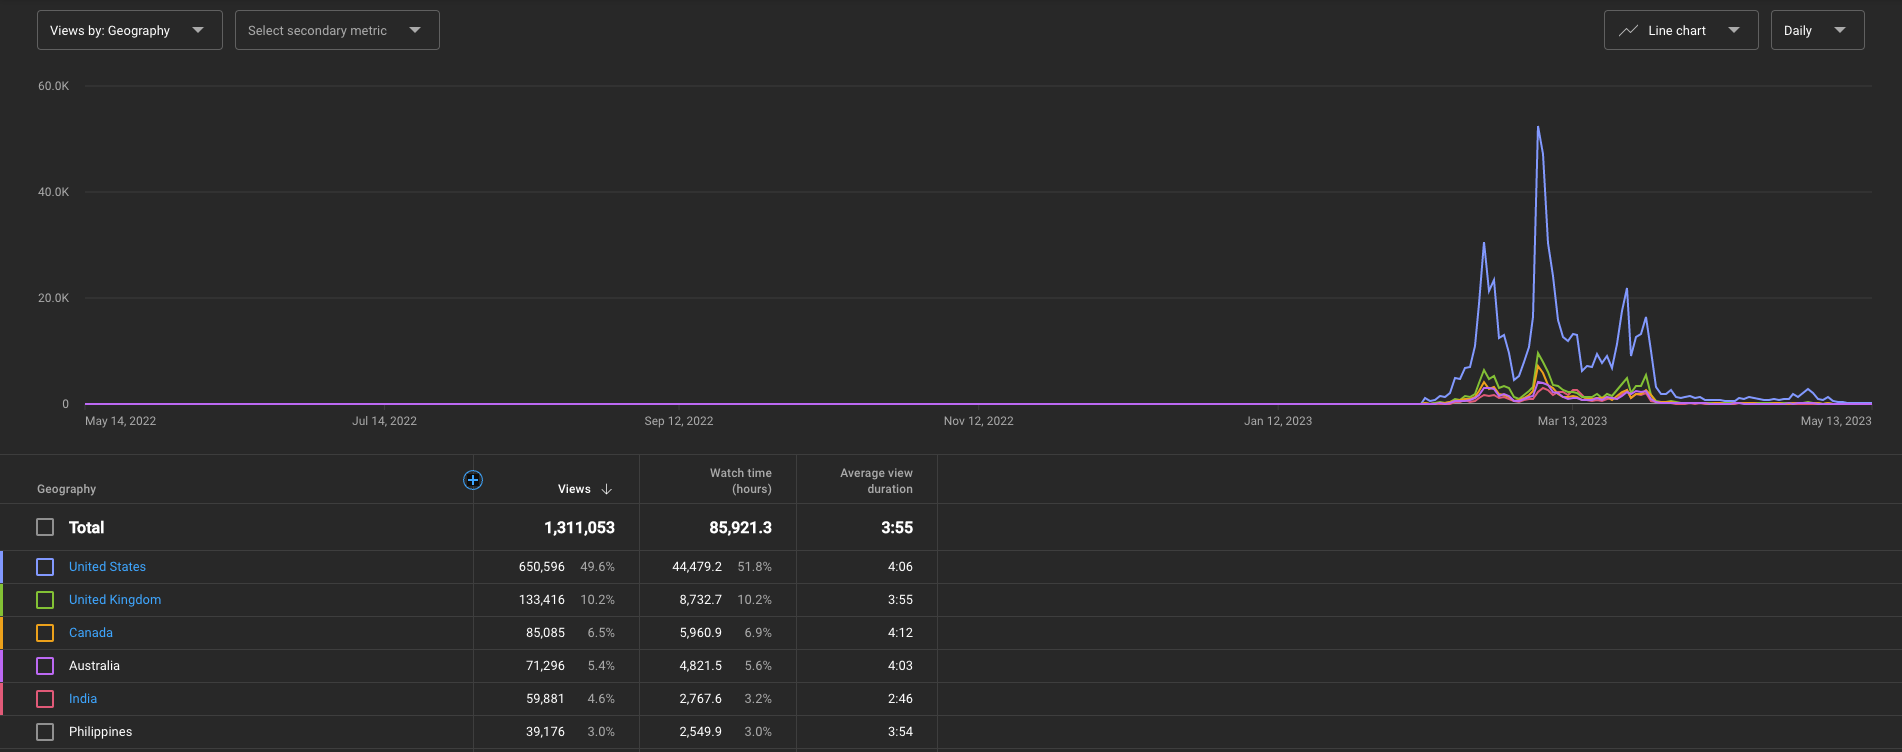Toggle the United Kingdom checkbox
The image size is (1902, 752).
click(x=45, y=600)
